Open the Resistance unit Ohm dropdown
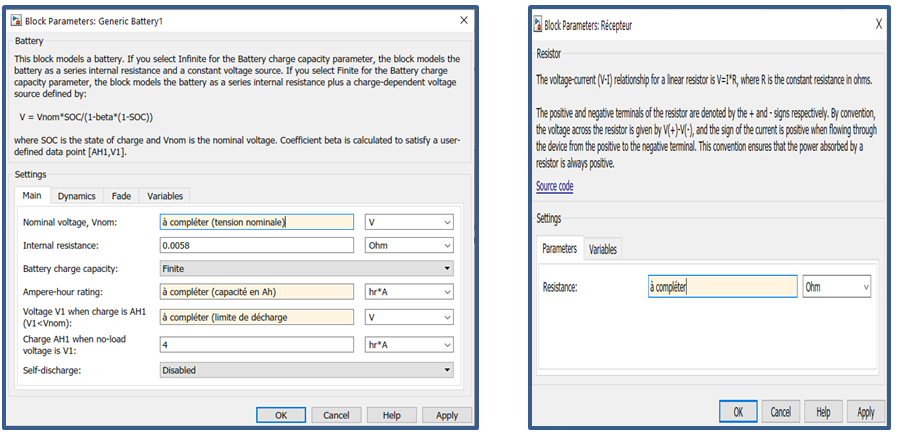The width and height of the screenshot is (899, 435). pos(836,287)
